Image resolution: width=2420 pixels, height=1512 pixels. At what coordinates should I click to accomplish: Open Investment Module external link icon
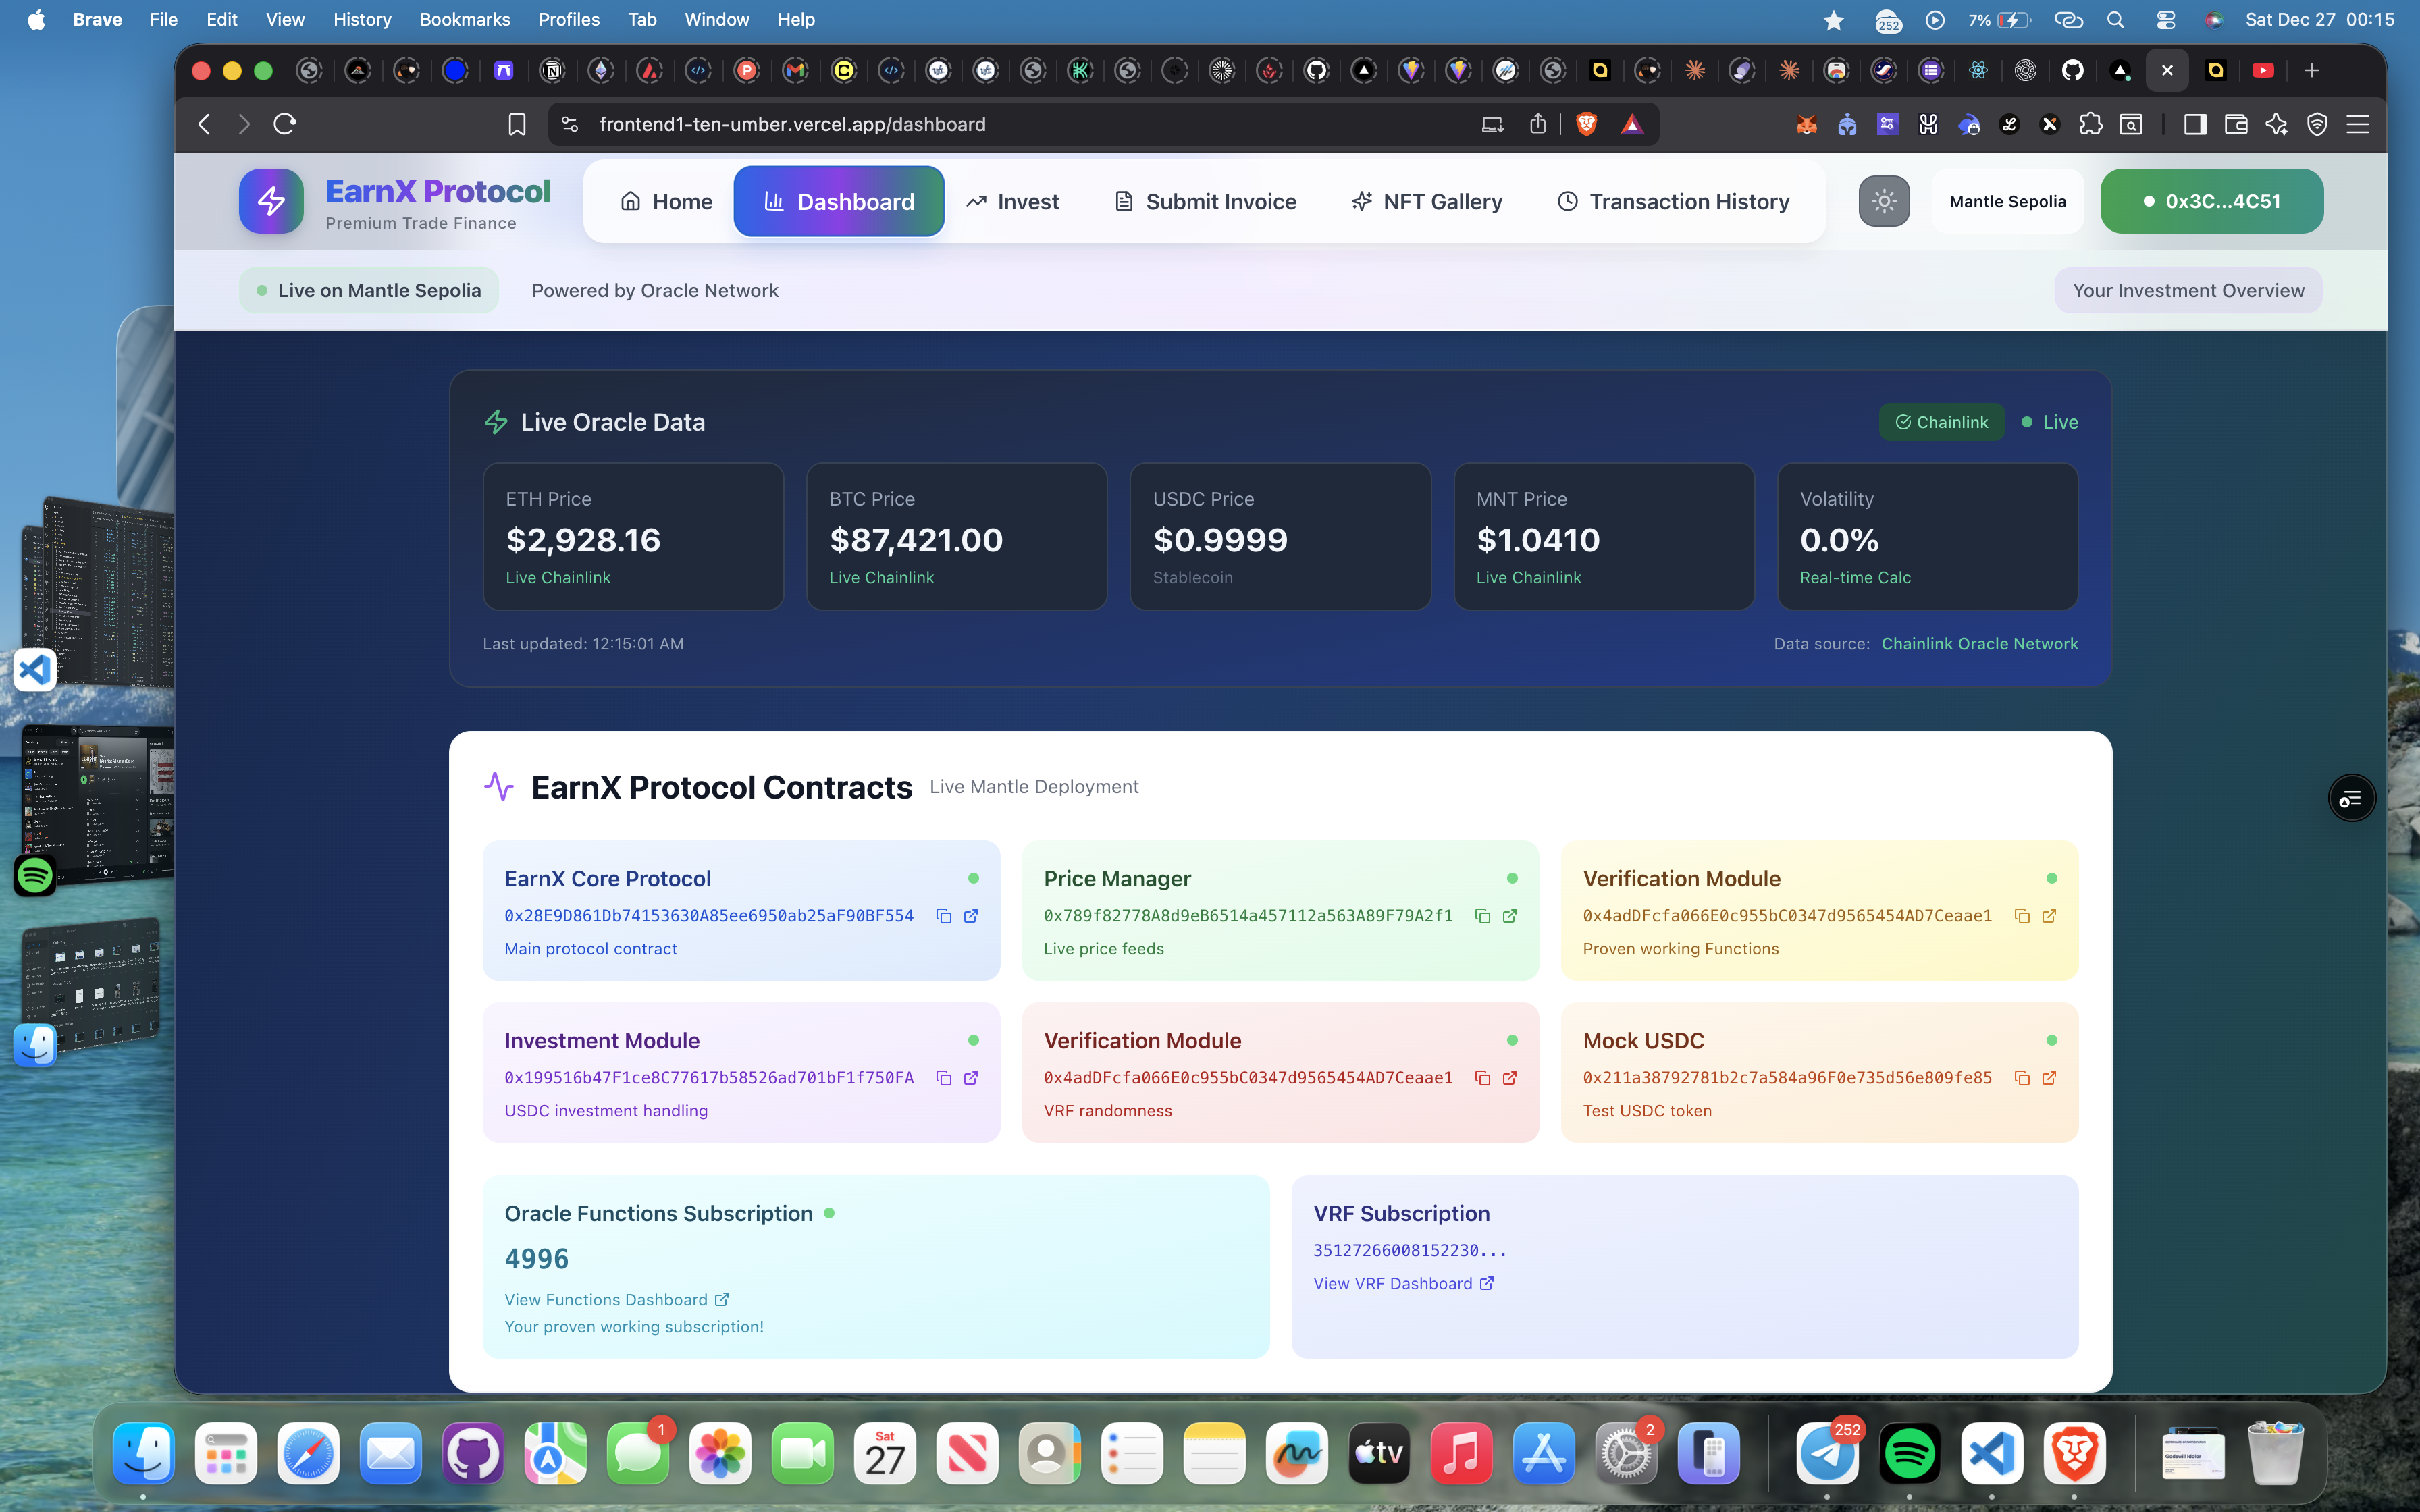pyautogui.click(x=970, y=1078)
